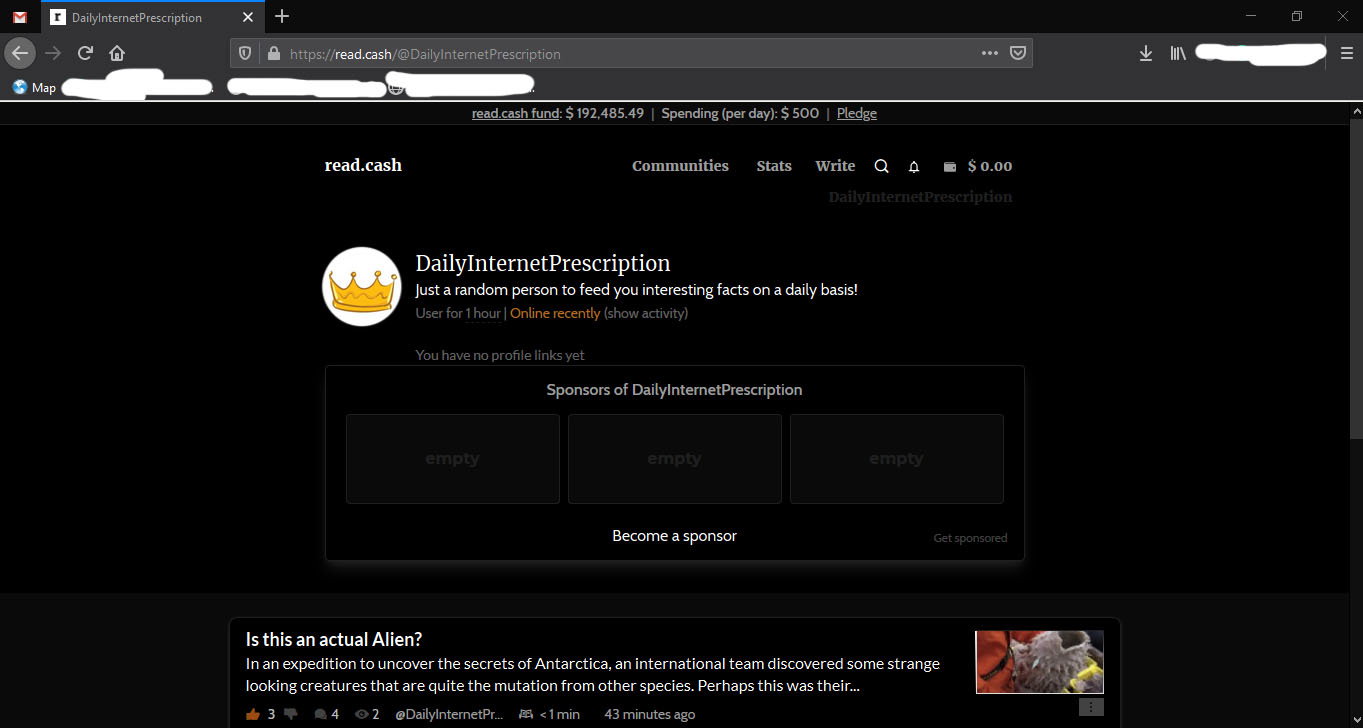Click the "43 minutes ago" timestamp
This screenshot has height=728, width=1363.
point(650,714)
